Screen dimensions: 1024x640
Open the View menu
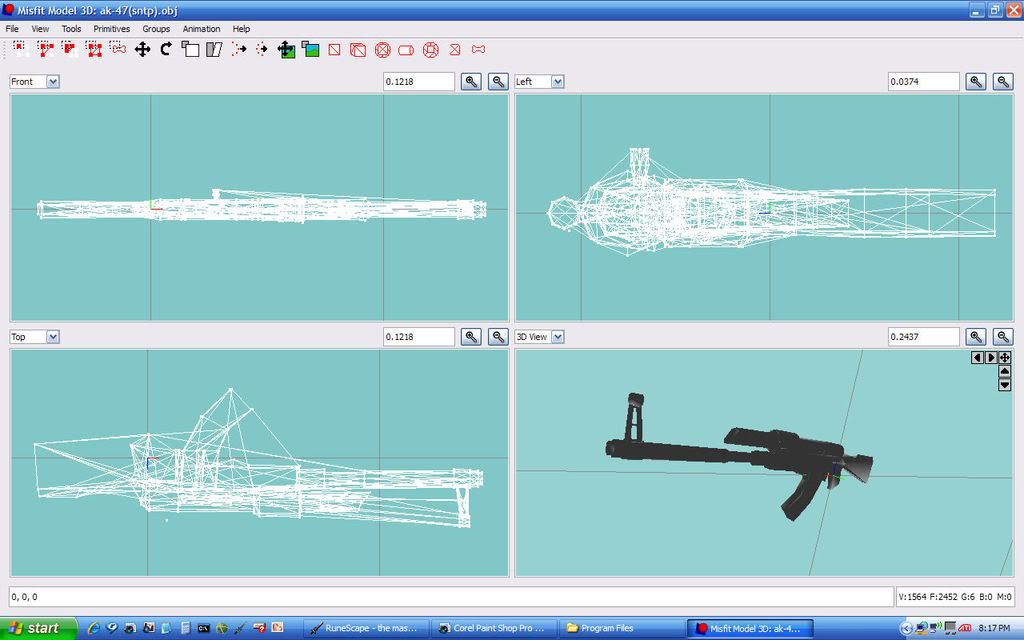coord(40,29)
